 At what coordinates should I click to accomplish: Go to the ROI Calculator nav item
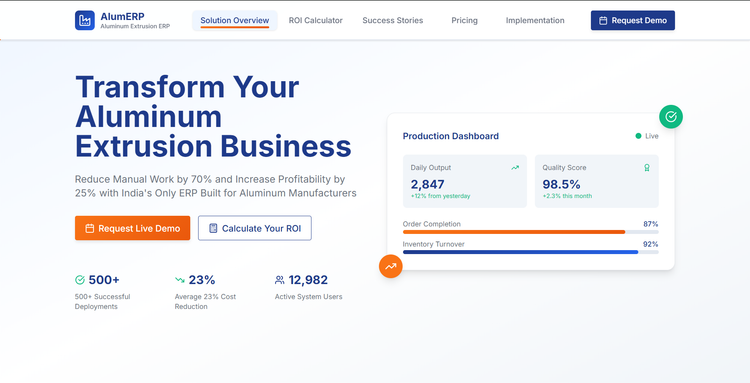[x=316, y=21]
